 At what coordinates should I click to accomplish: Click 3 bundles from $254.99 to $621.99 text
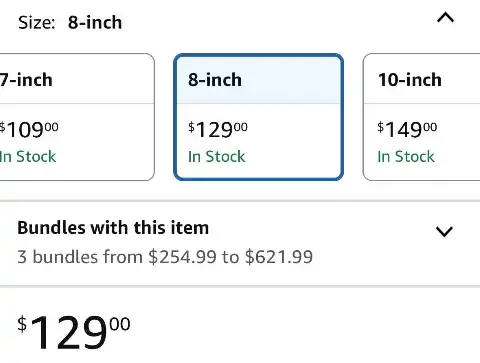click(165, 257)
